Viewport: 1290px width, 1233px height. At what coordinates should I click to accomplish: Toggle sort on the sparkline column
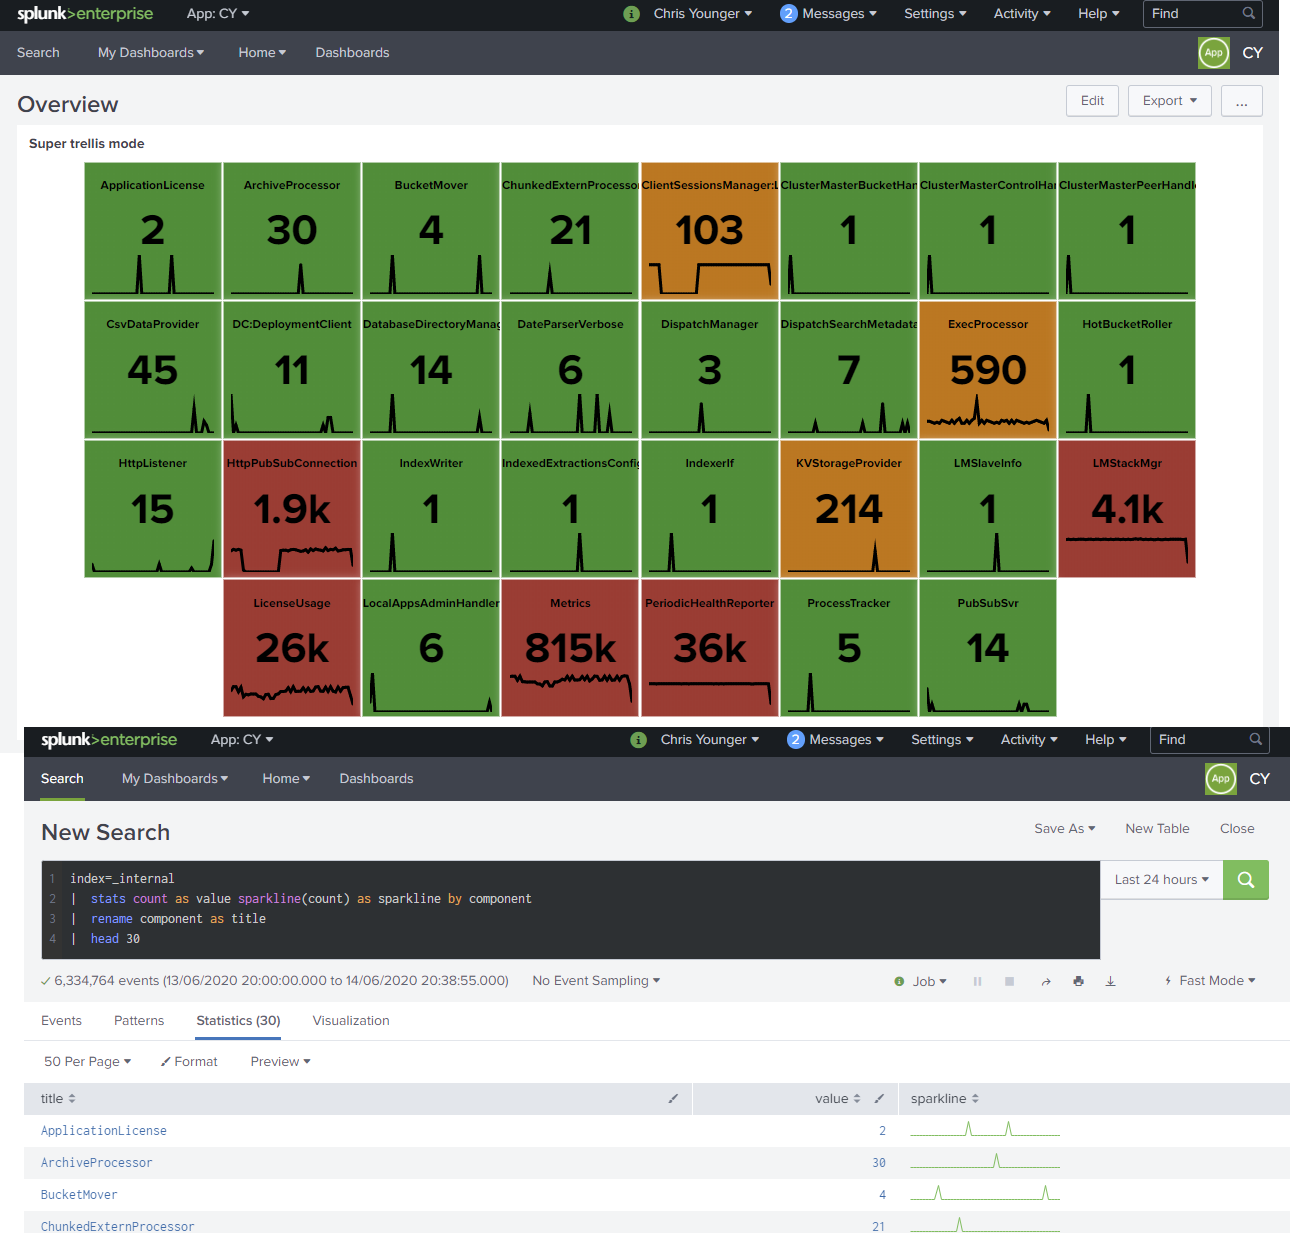click(975, 1099)
